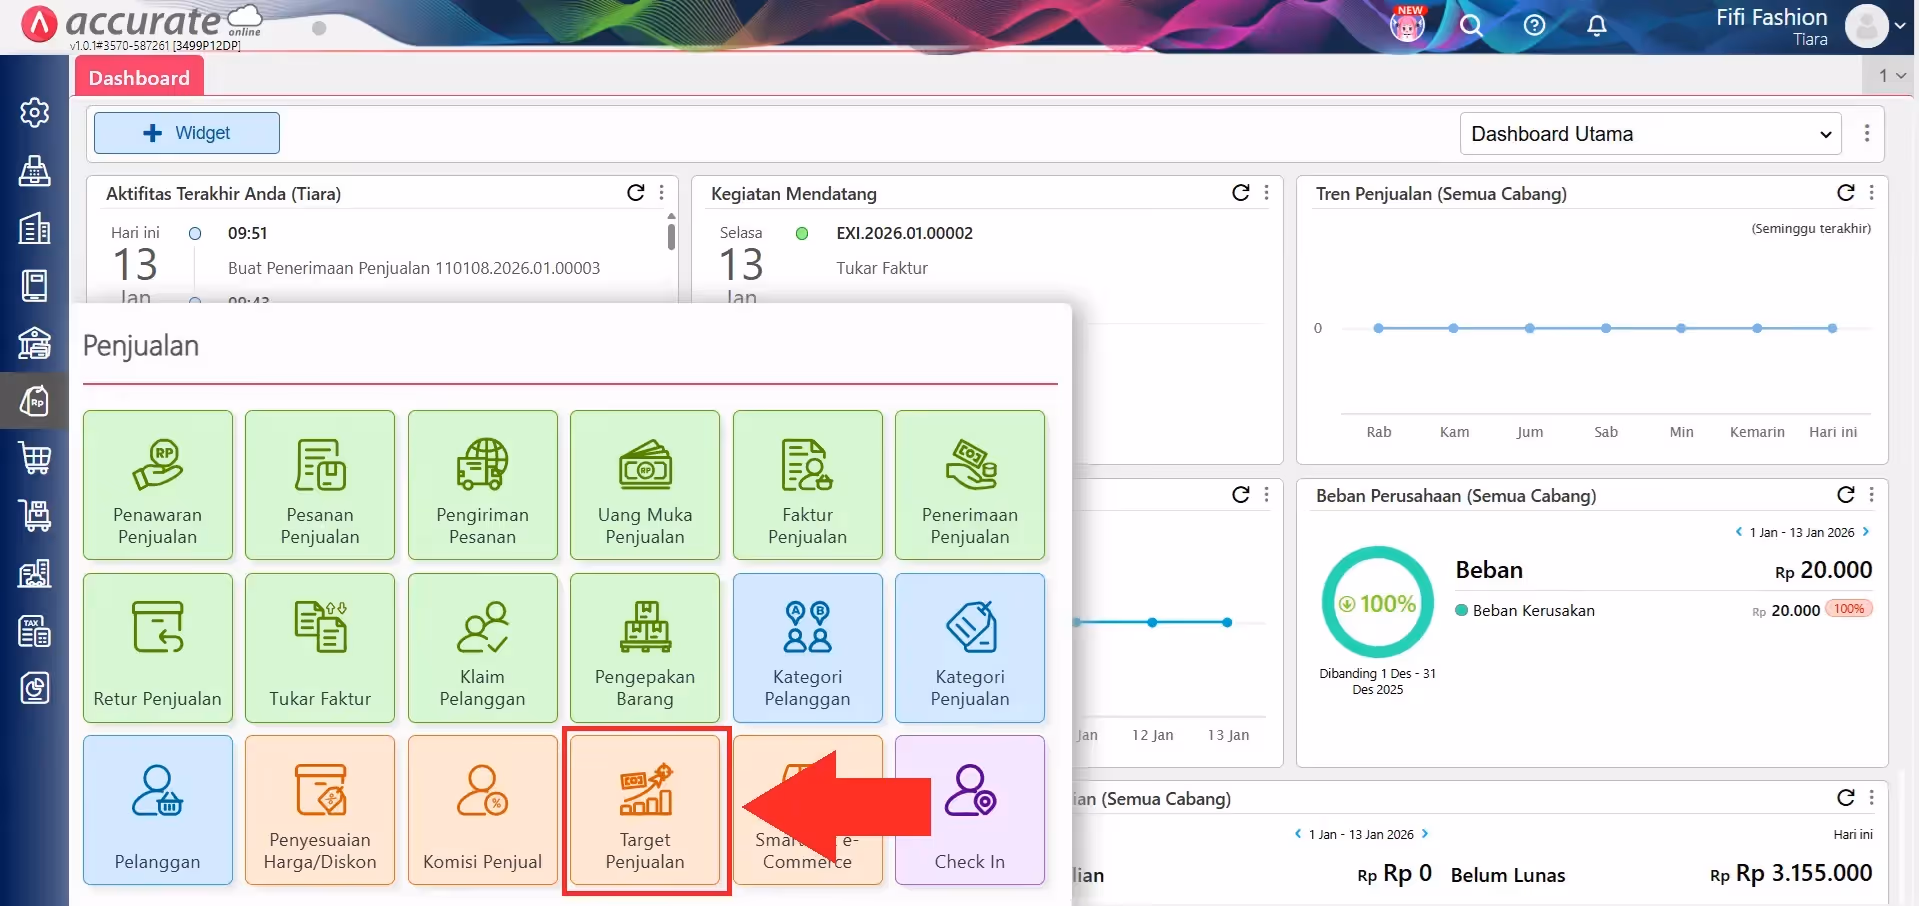Open Kategori Pelanggan tile

click(808, 648)
